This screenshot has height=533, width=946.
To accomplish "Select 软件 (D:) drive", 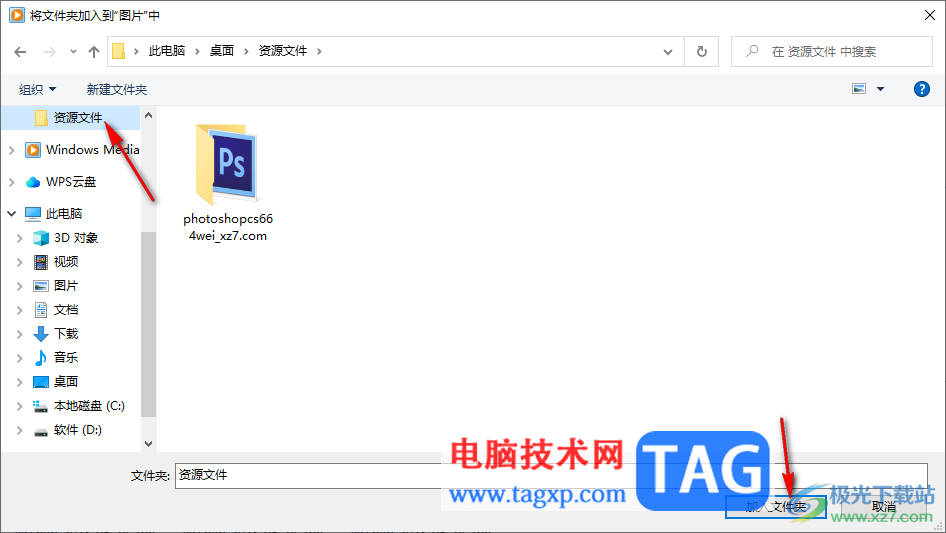I will 78,430.
